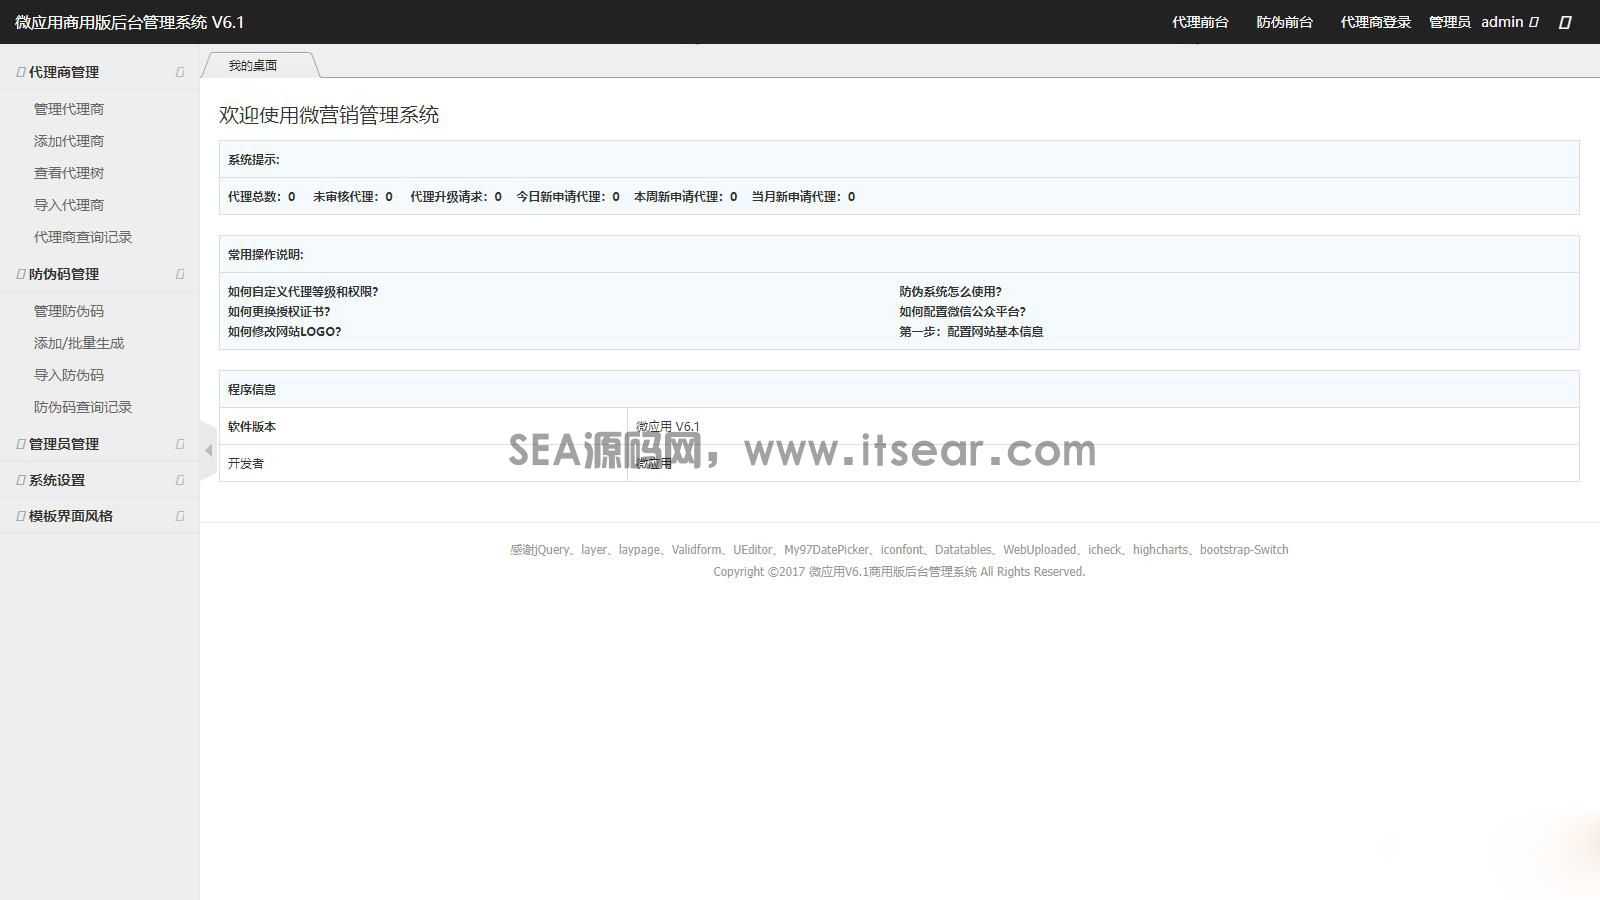Open help 如何自定义代理等级和权限?
The width and height of the screenshot is (1600, 900).
coord(303,292)
